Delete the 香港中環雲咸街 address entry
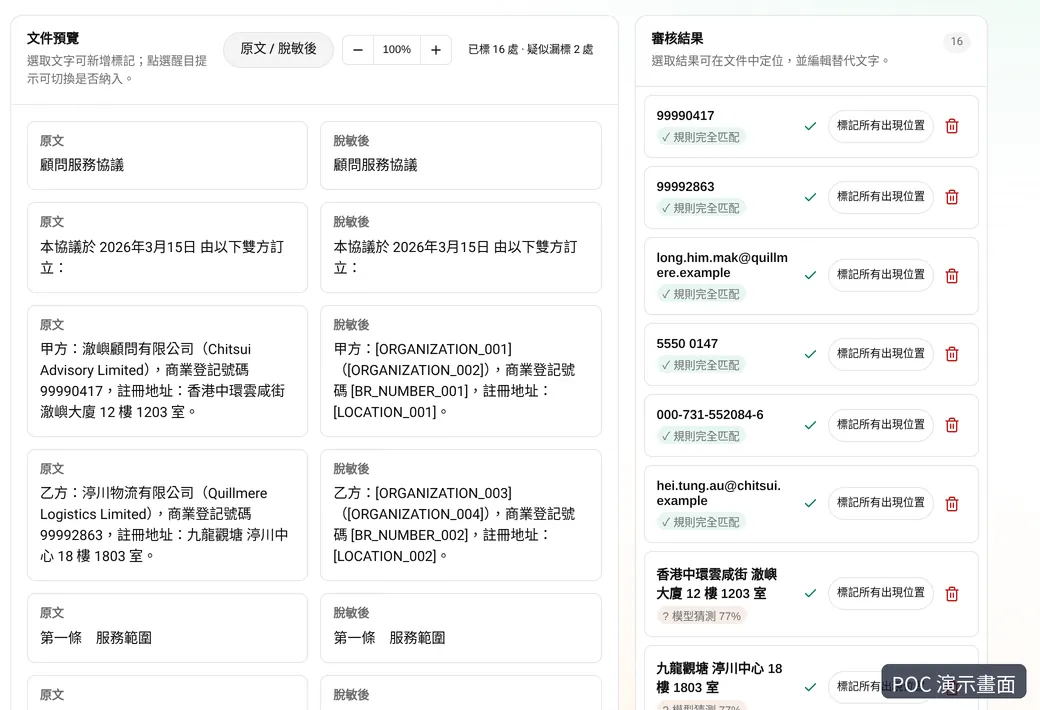 [x=952, y=593]
